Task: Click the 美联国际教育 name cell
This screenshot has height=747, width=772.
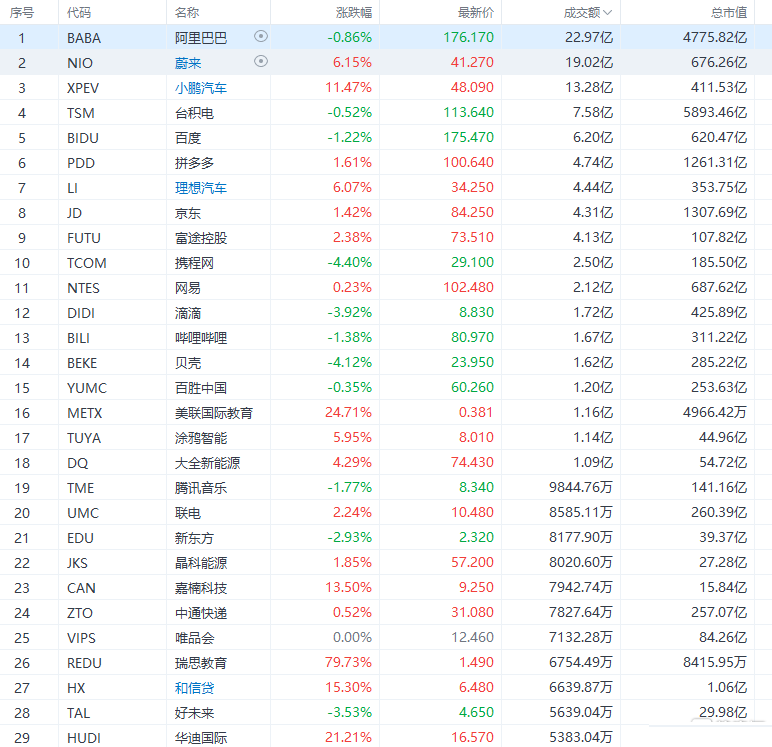Action: point(214,413)
